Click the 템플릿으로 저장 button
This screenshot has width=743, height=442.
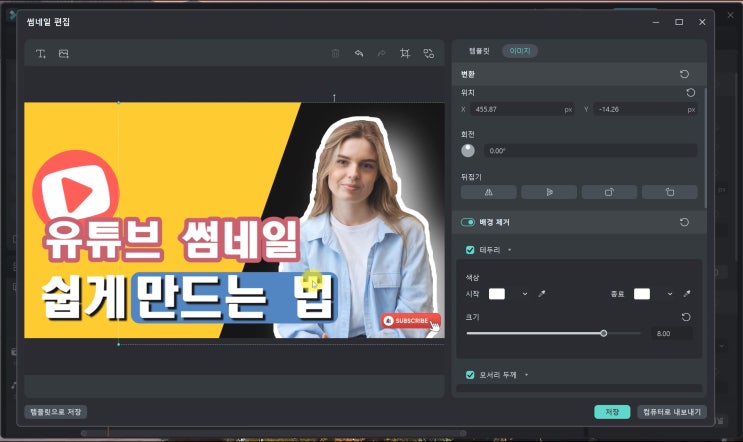55,412
